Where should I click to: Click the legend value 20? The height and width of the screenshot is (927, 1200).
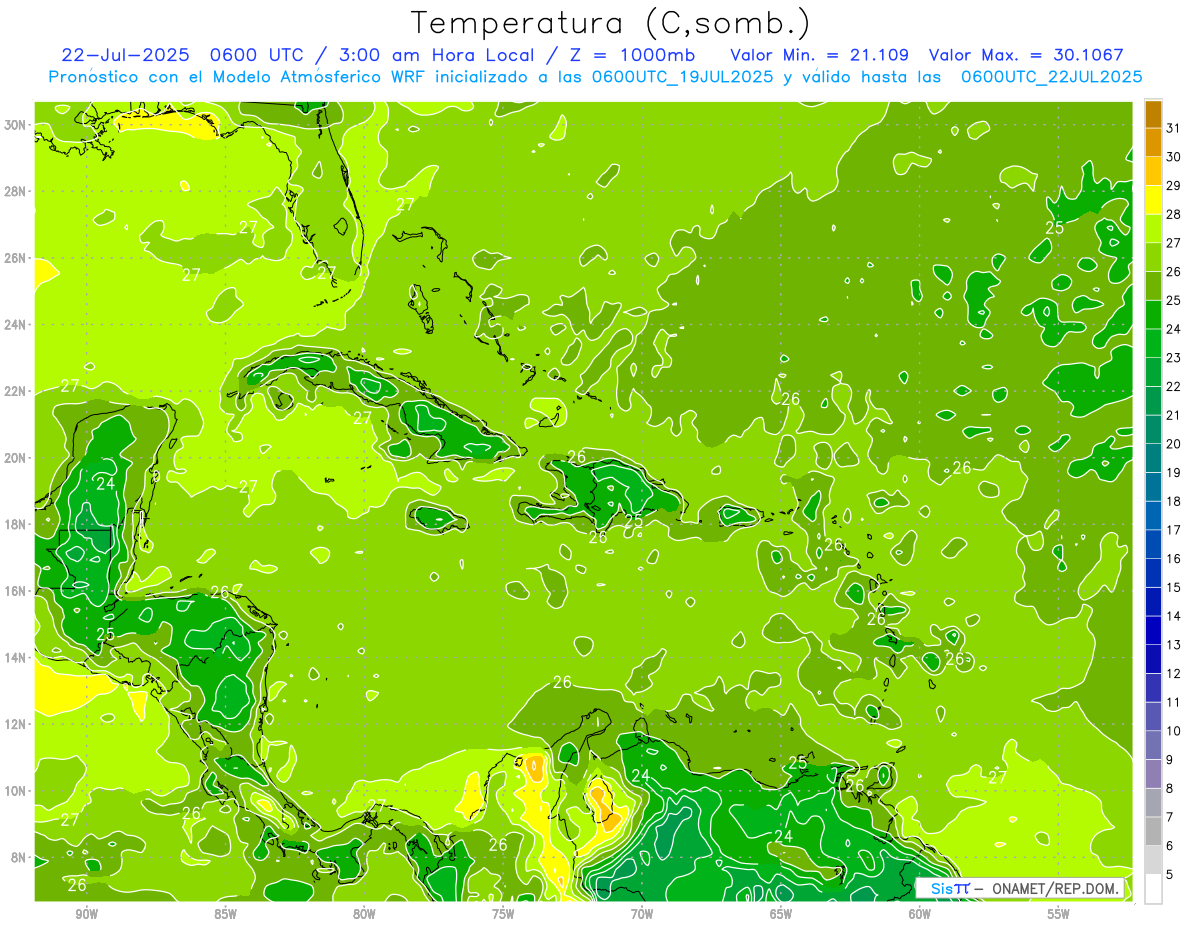[x=1173, y=444]
